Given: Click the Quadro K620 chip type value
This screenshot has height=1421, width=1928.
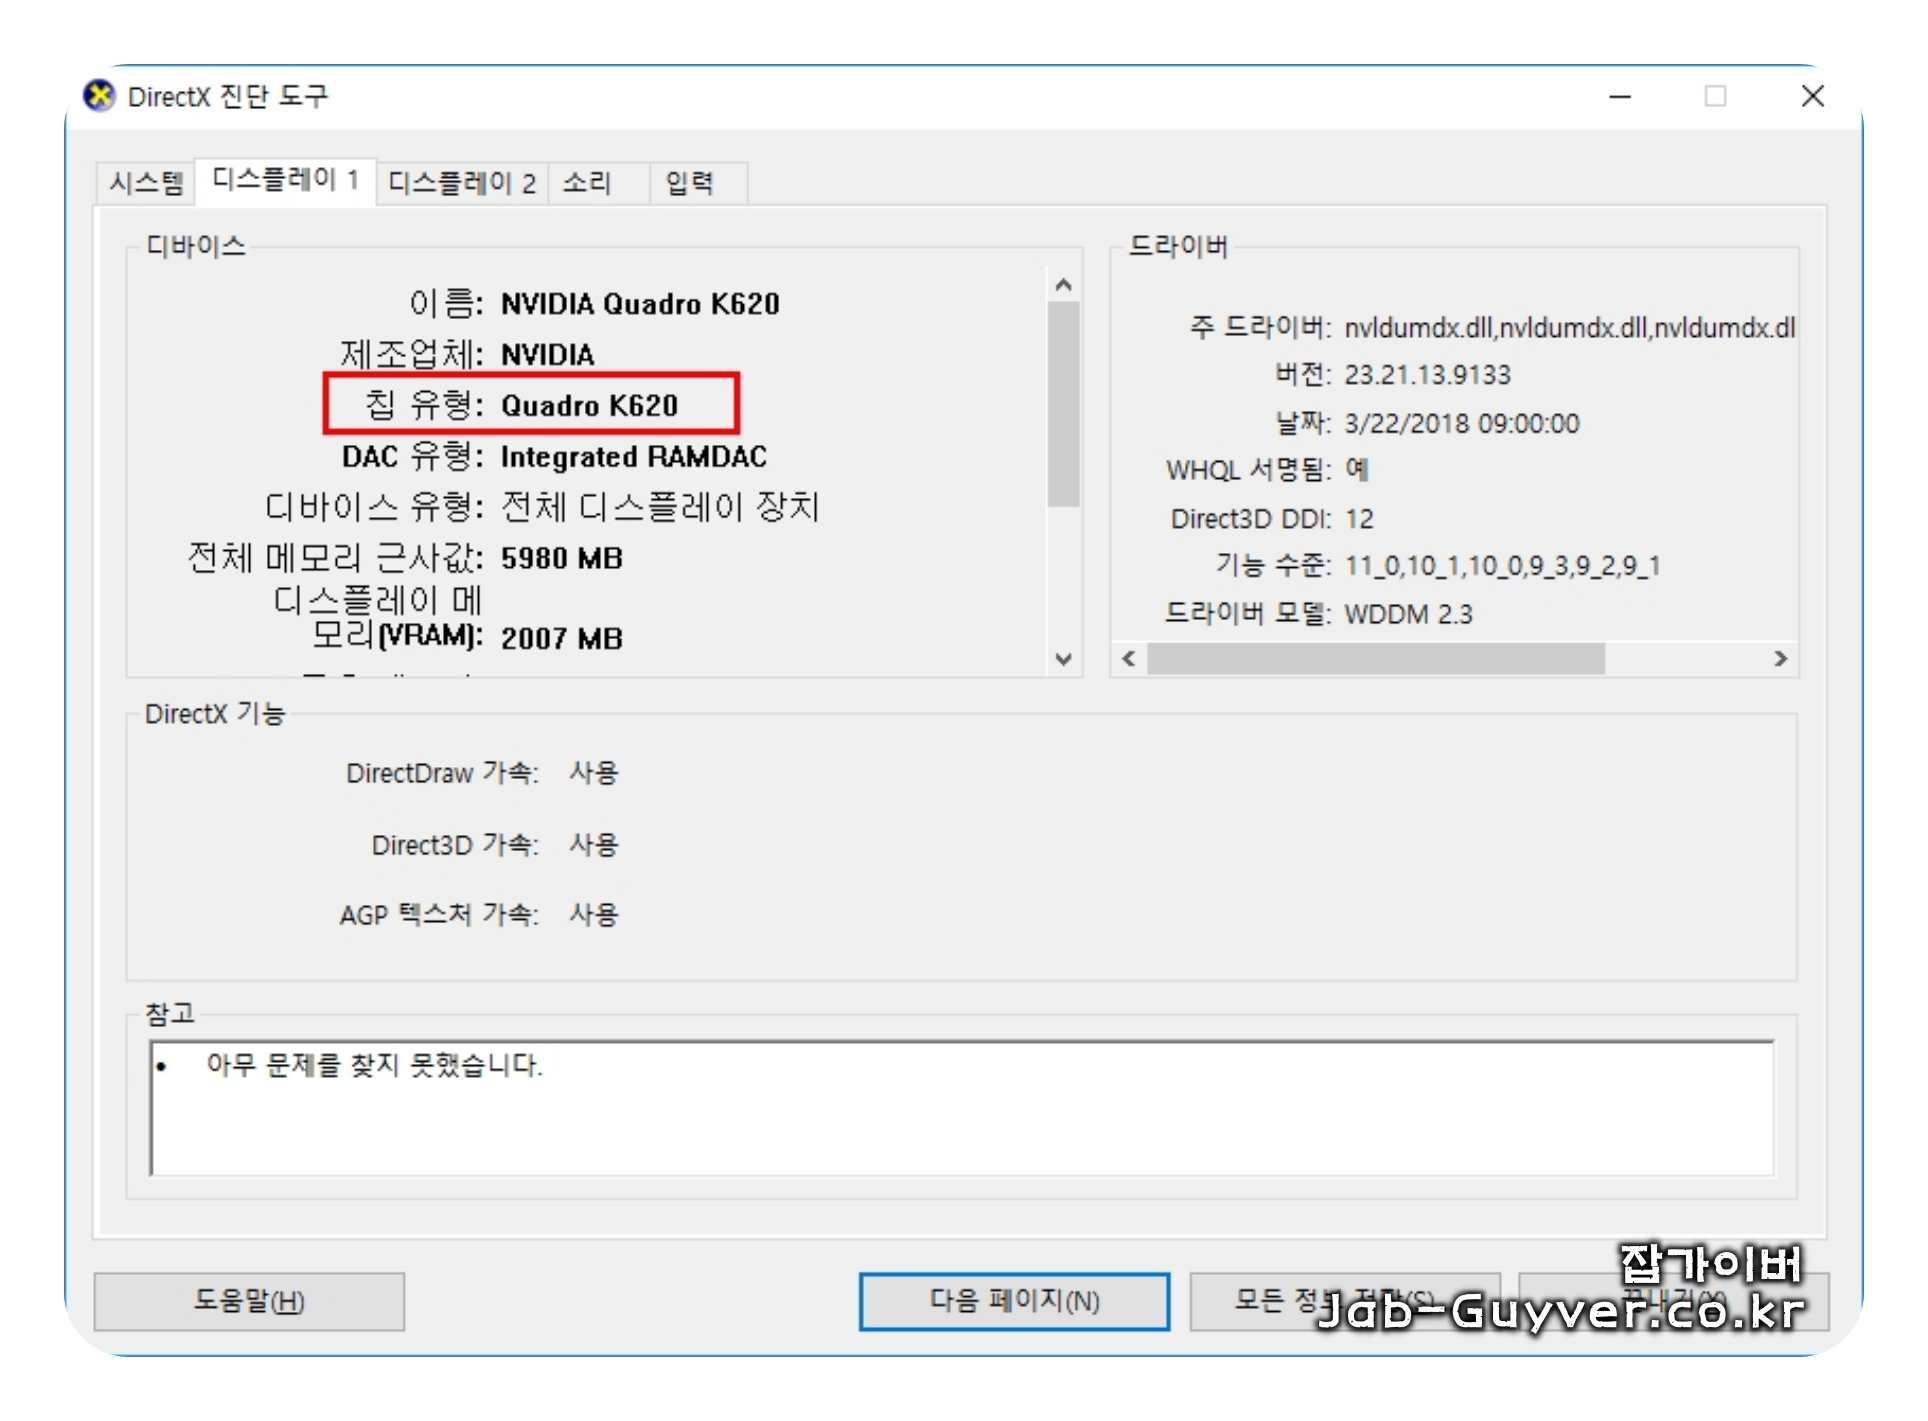Looking at the screenshot, I should (x=590, y=405).
